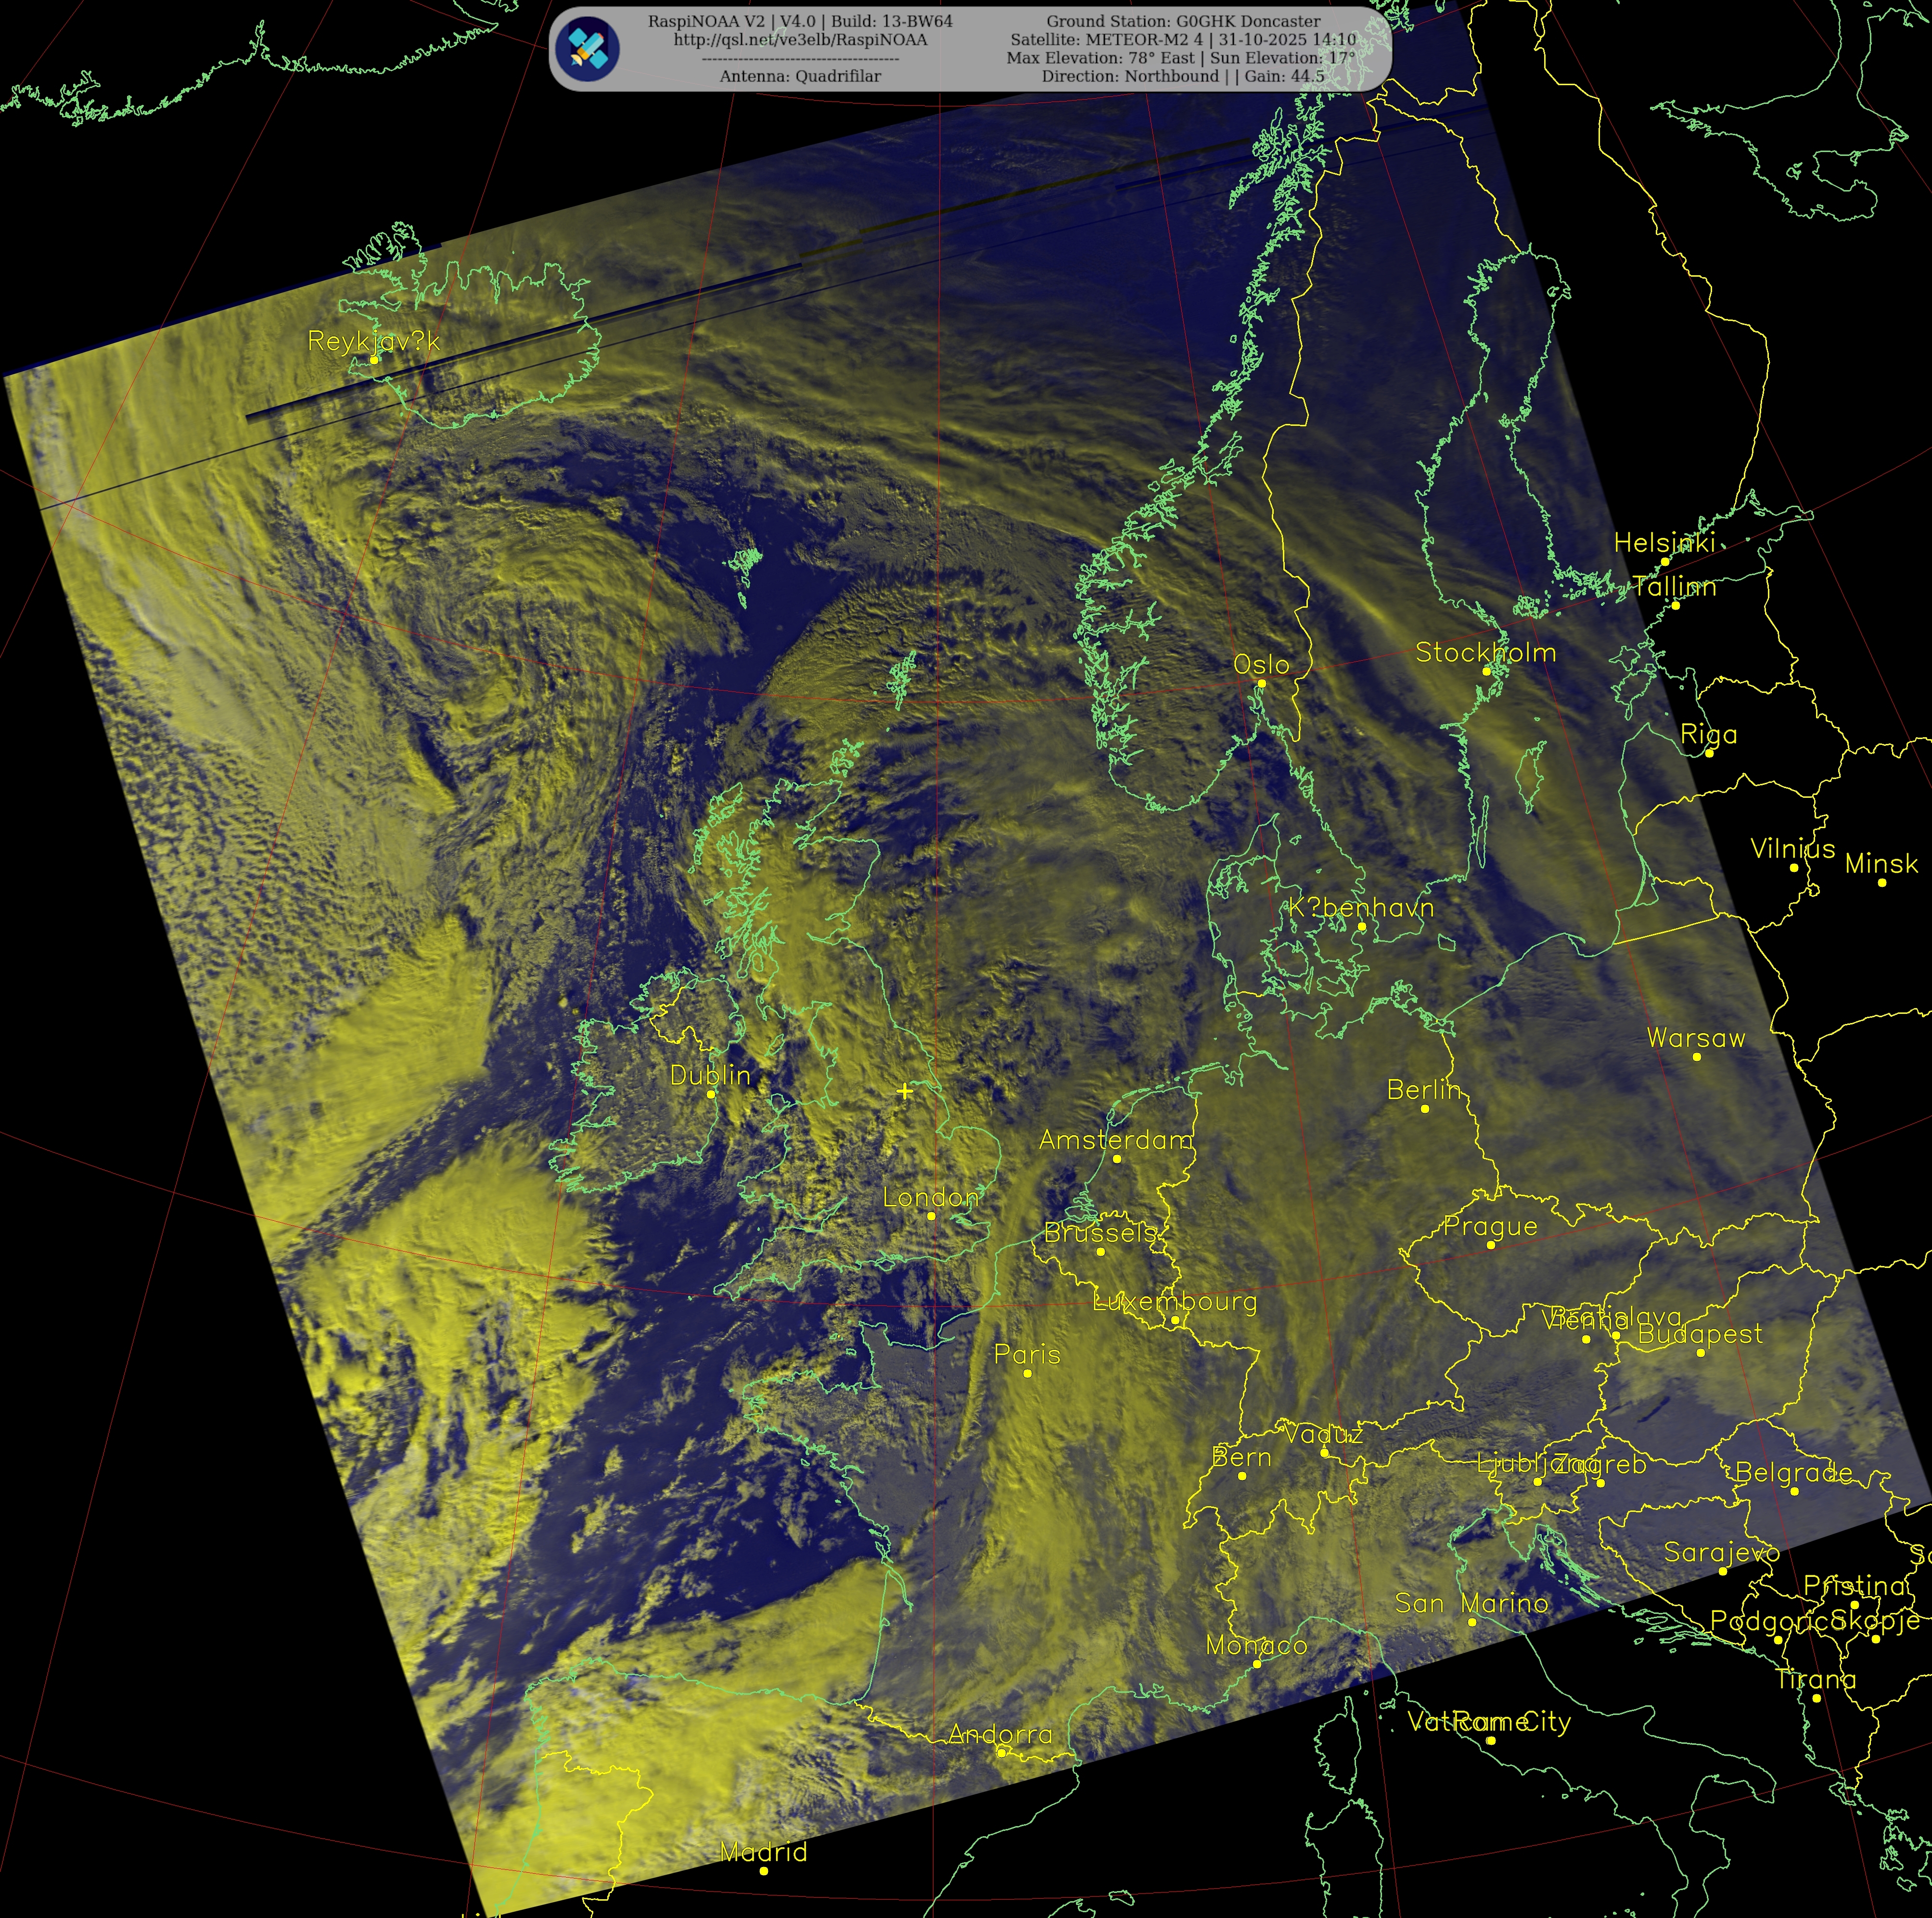Click the Warsaw city dot marker
1932x1918 pixels.
click(x=1696, y=1056)
